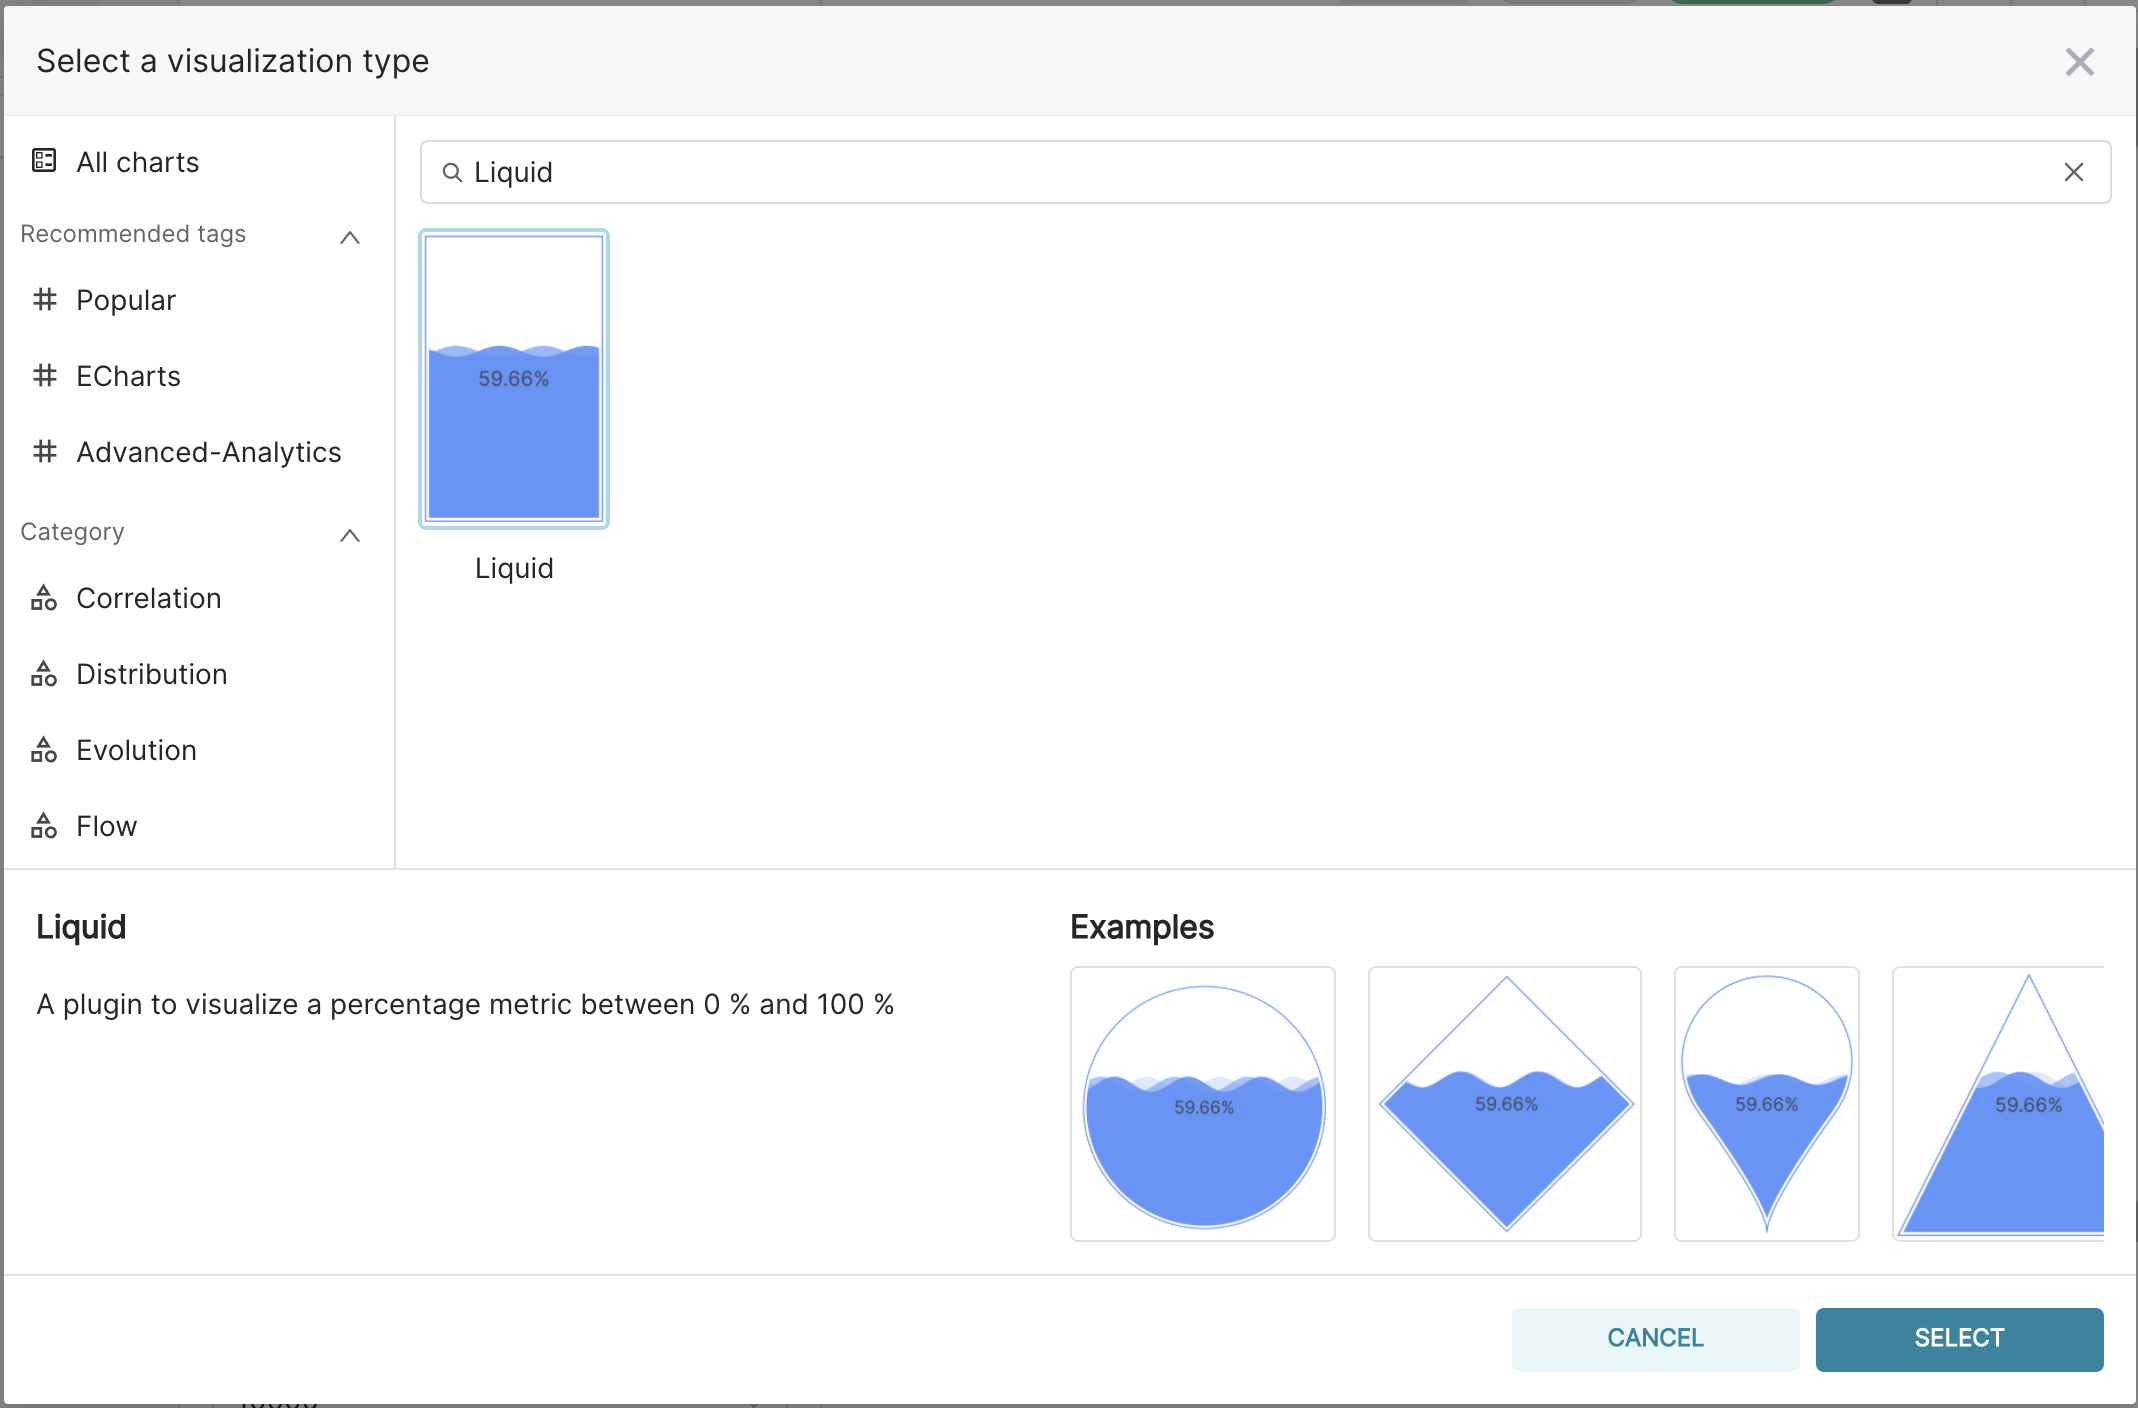Open the diamond liquid example image
Screen dimensions: 2138x1408
point(1505,1104)
